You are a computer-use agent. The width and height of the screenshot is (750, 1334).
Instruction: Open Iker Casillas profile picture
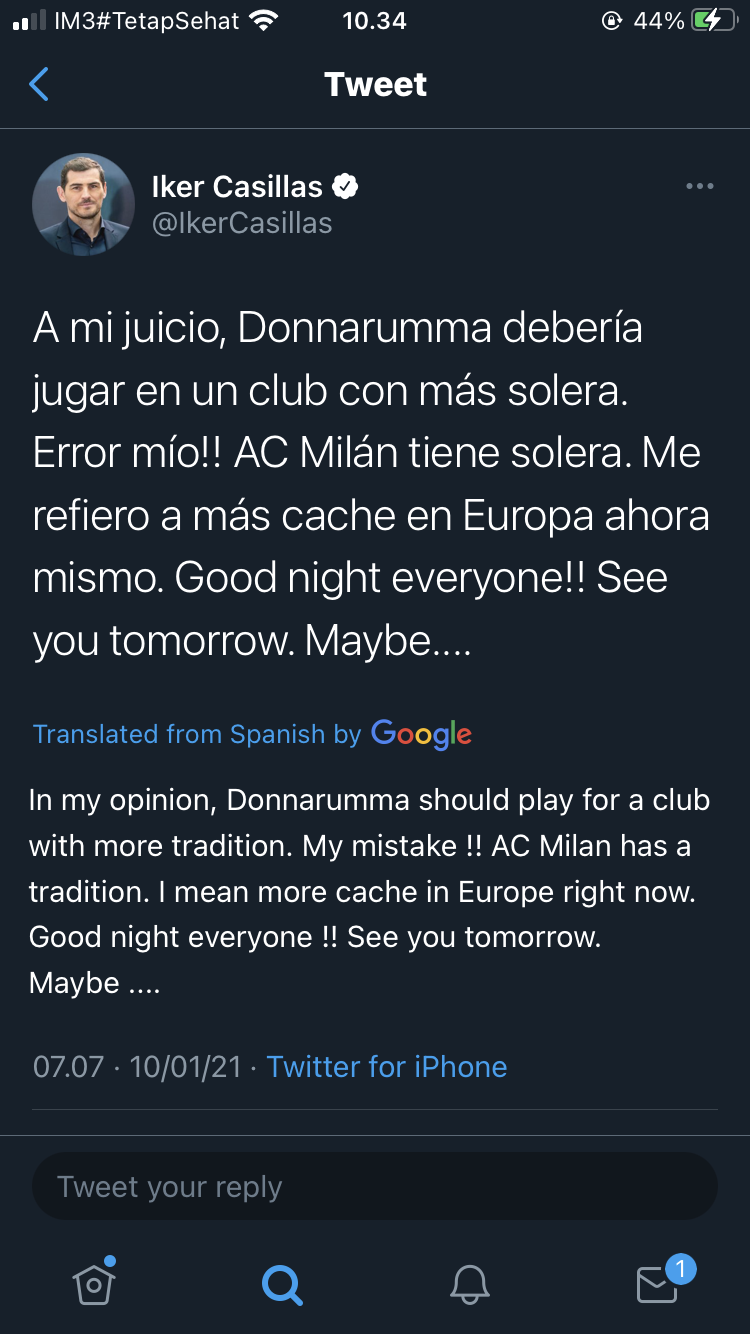coord(84,204)
